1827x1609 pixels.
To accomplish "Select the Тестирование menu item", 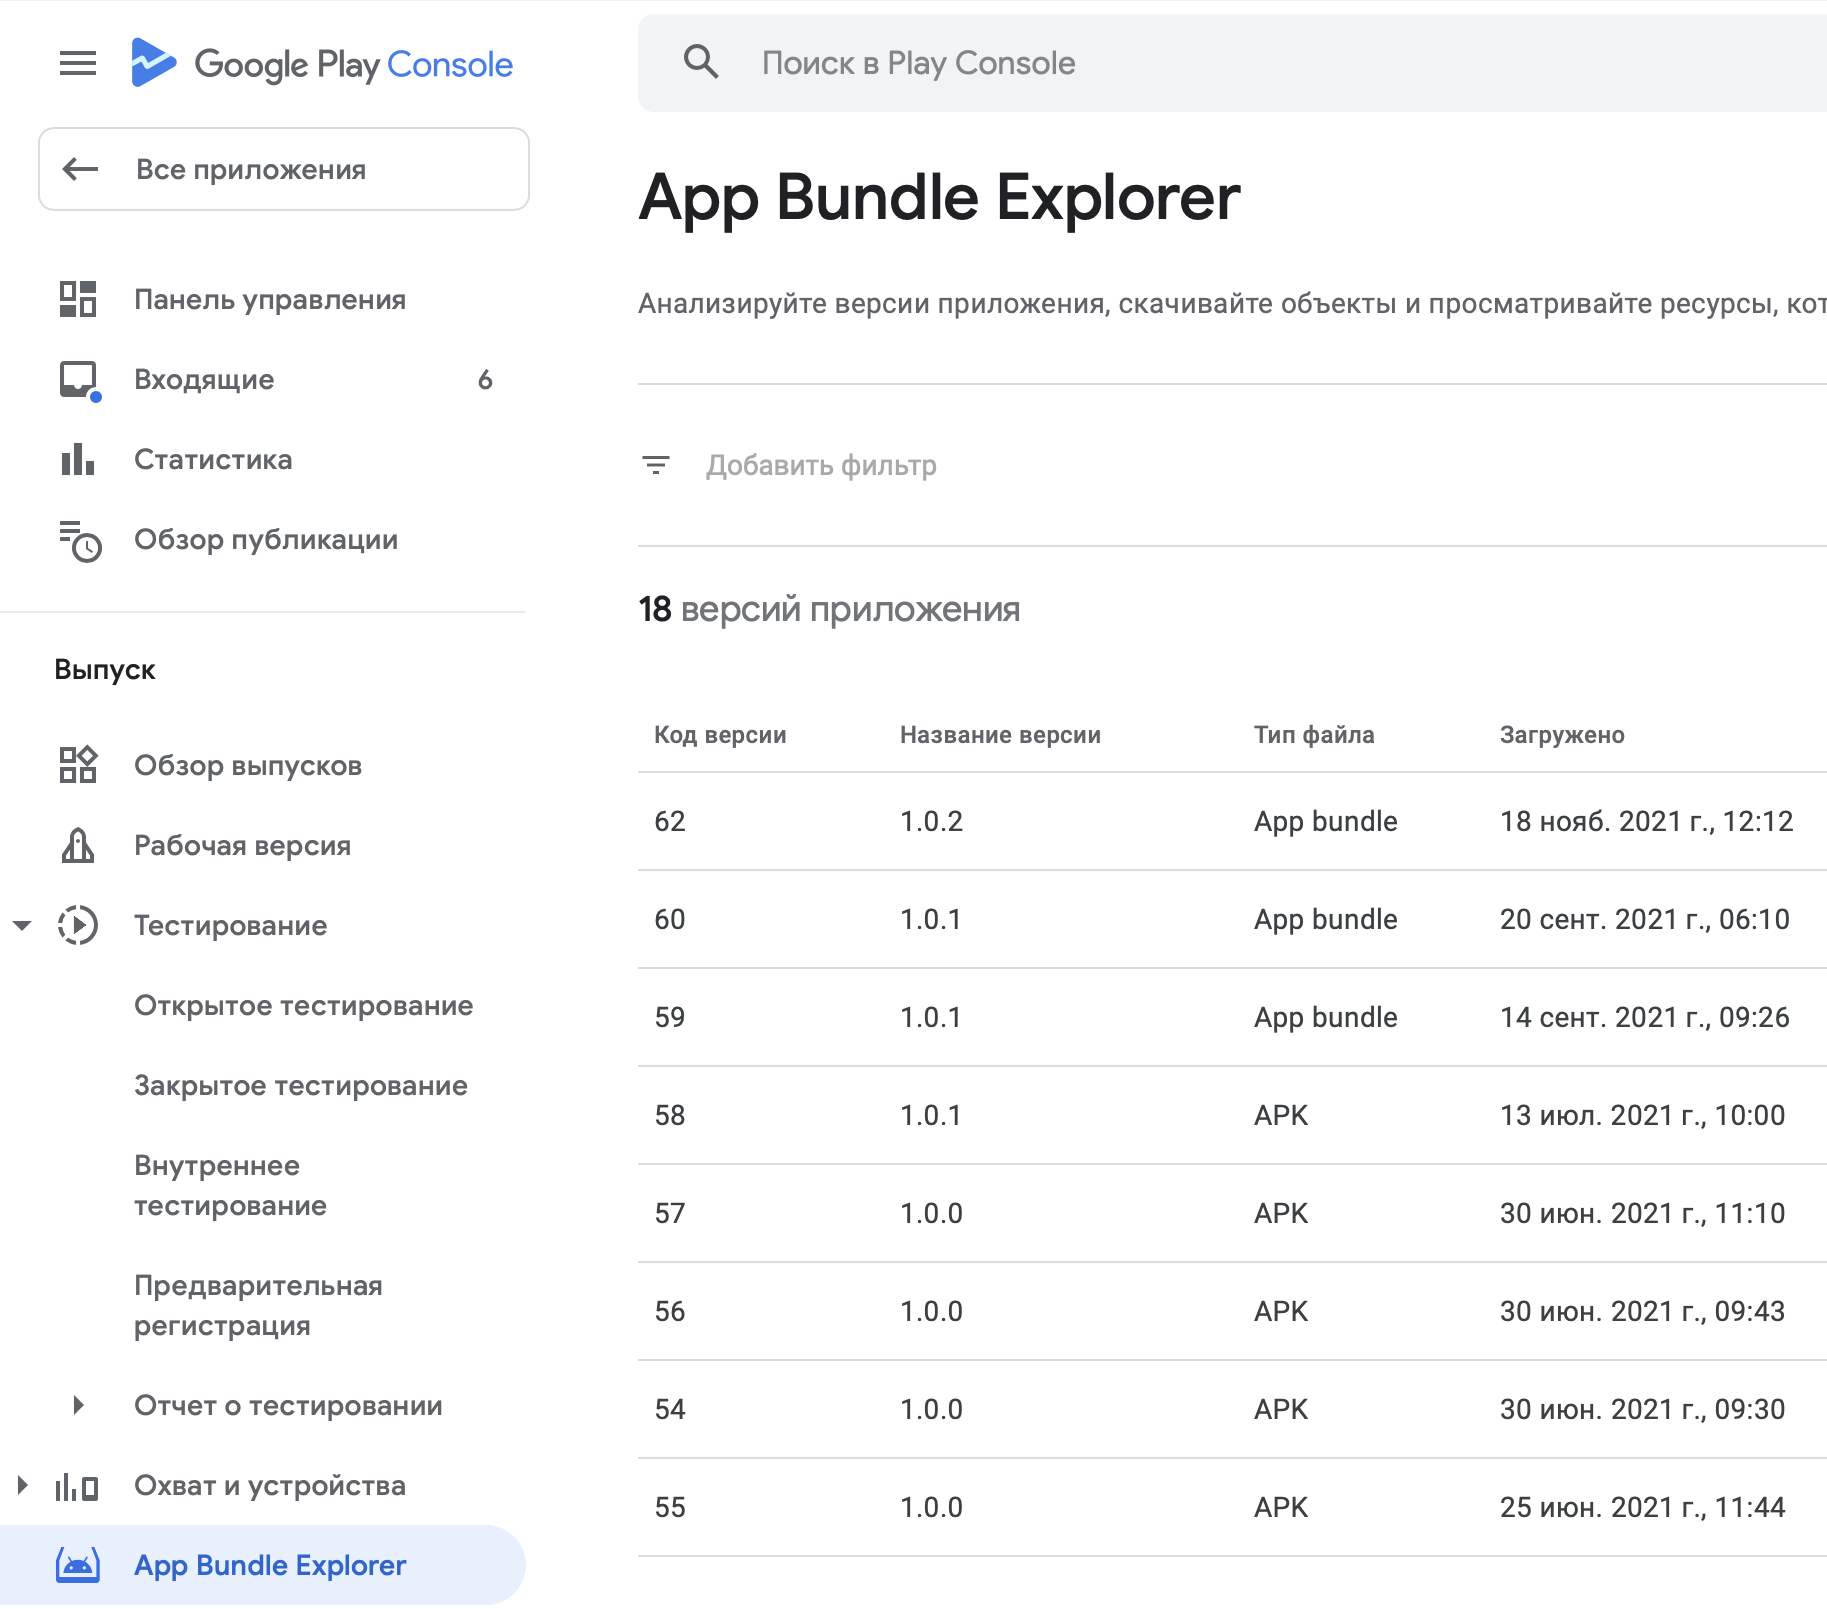I will point(231,925).
